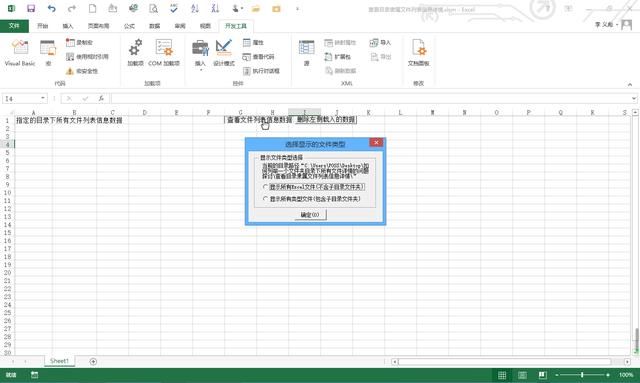Close the file type selection dialog
This screenshot has height=383, width=640.
pos(376,142)
